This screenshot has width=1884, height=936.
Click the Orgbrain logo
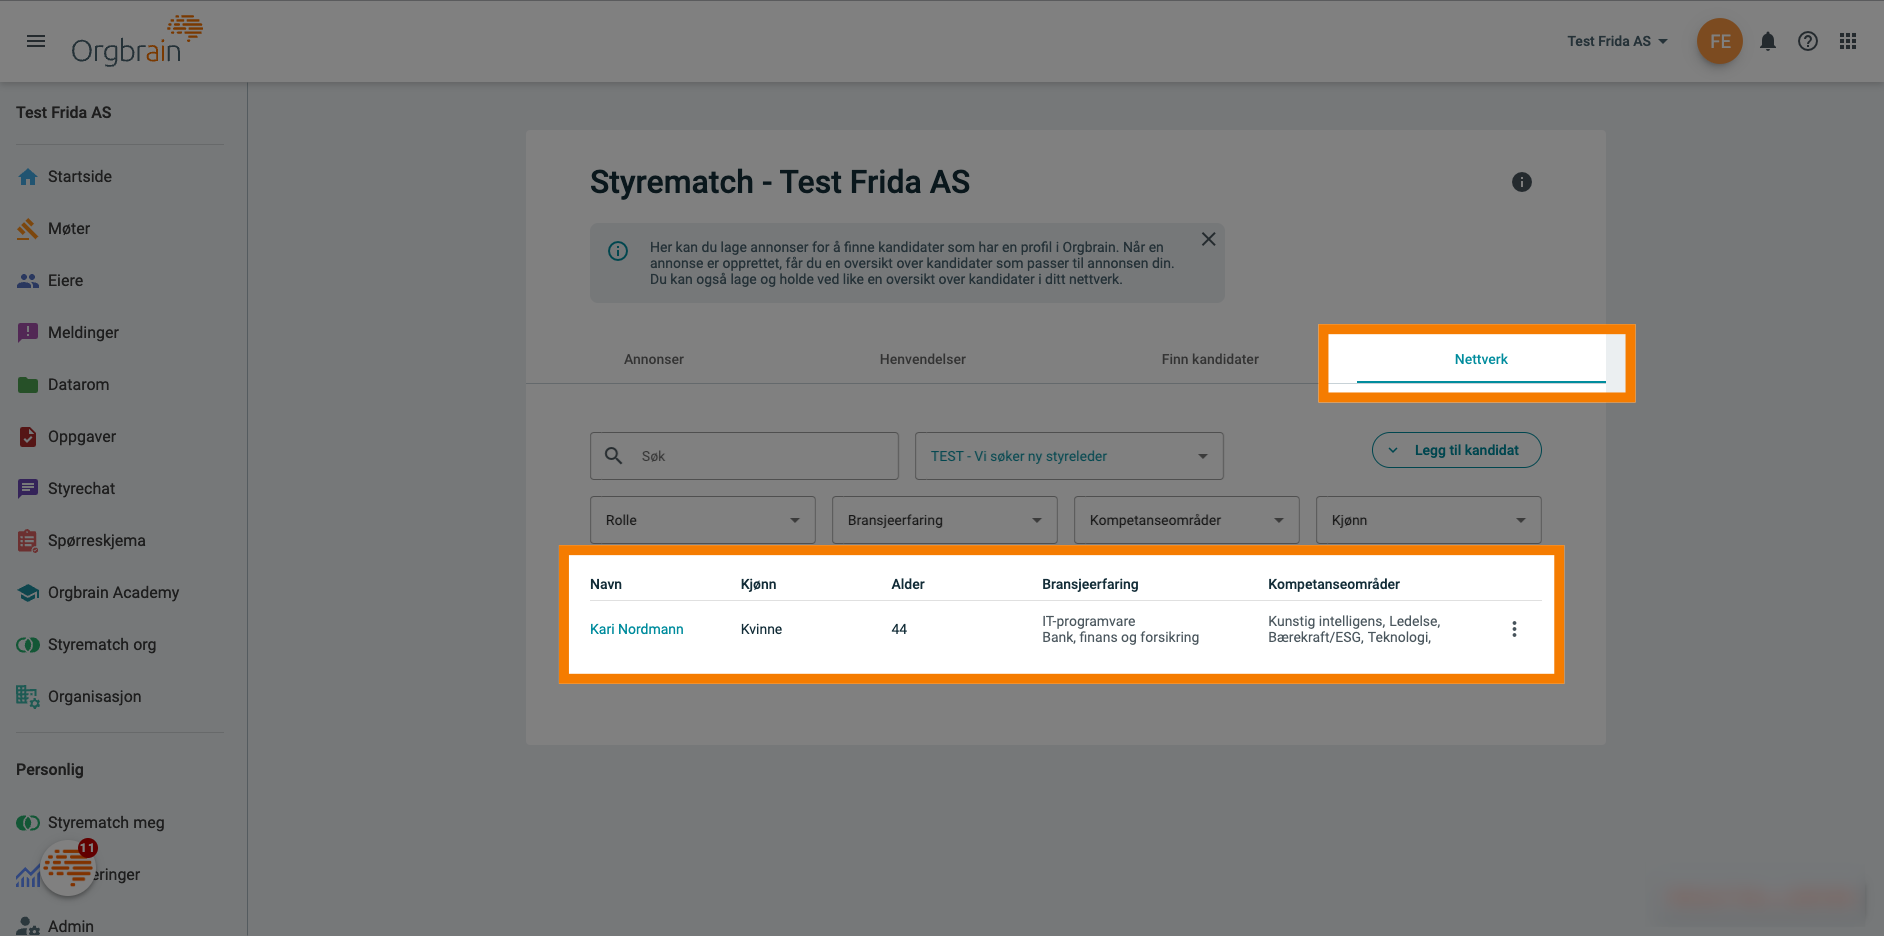137,41
